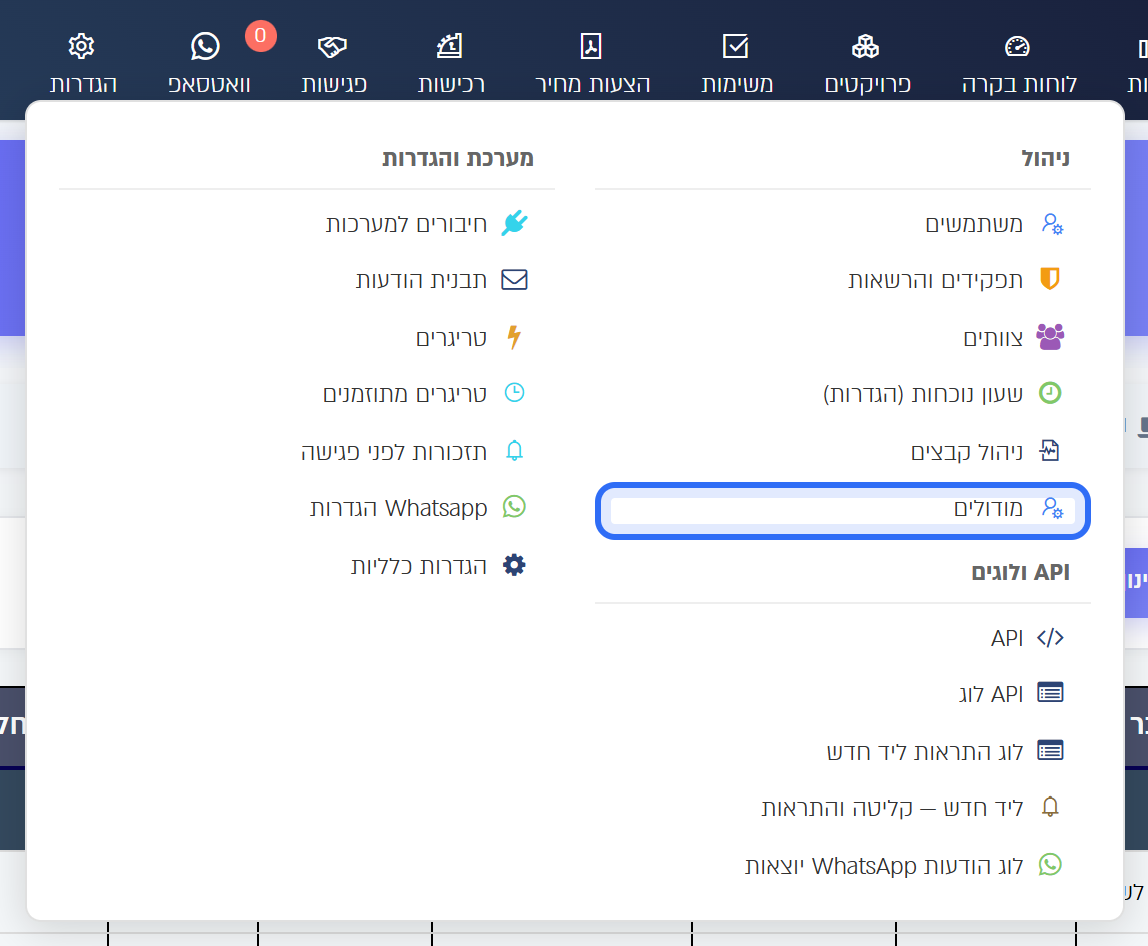This screenshot has height=946, width=1148.
Task: Open ליד חדש – קליטה והתראות link
Action: (892, 808)
